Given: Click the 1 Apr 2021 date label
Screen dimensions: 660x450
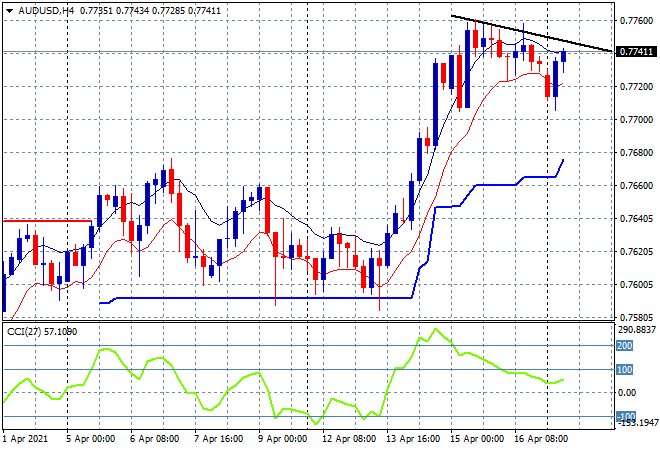Looking at the screenshot, I should [26, 439].
